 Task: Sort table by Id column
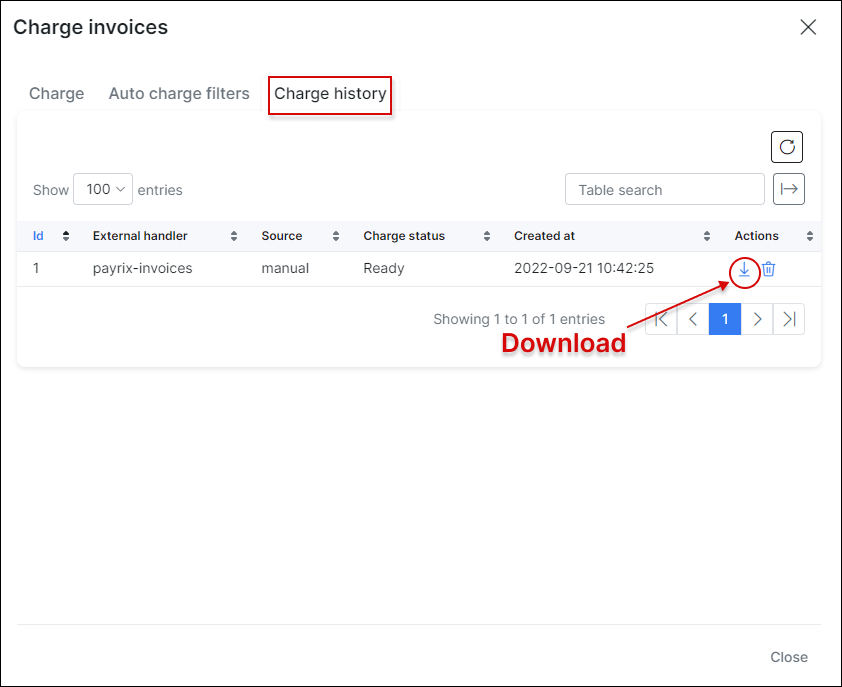(x=50, y=236)
